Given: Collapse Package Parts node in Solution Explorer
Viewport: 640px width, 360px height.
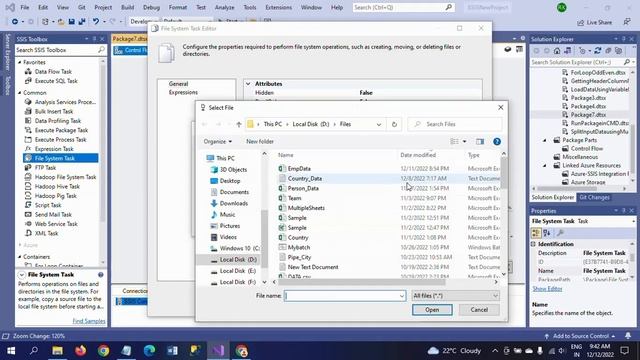Looking at the screenshot, I should 544,140.
